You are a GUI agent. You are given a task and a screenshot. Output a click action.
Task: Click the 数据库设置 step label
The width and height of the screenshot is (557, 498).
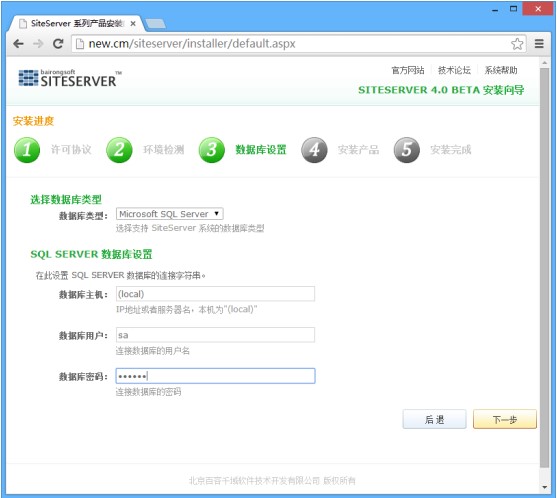260,150
